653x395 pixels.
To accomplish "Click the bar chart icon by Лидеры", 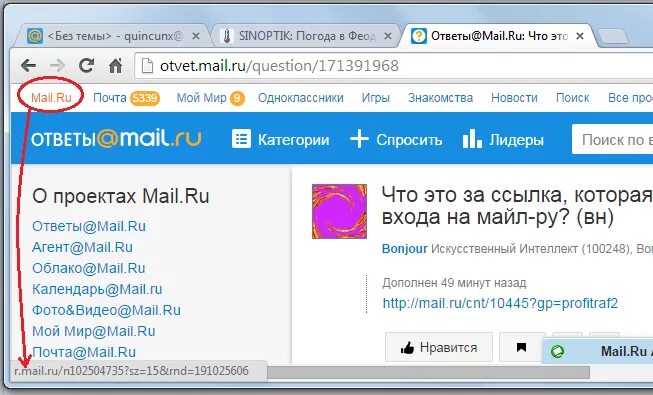I will [472, 138].
